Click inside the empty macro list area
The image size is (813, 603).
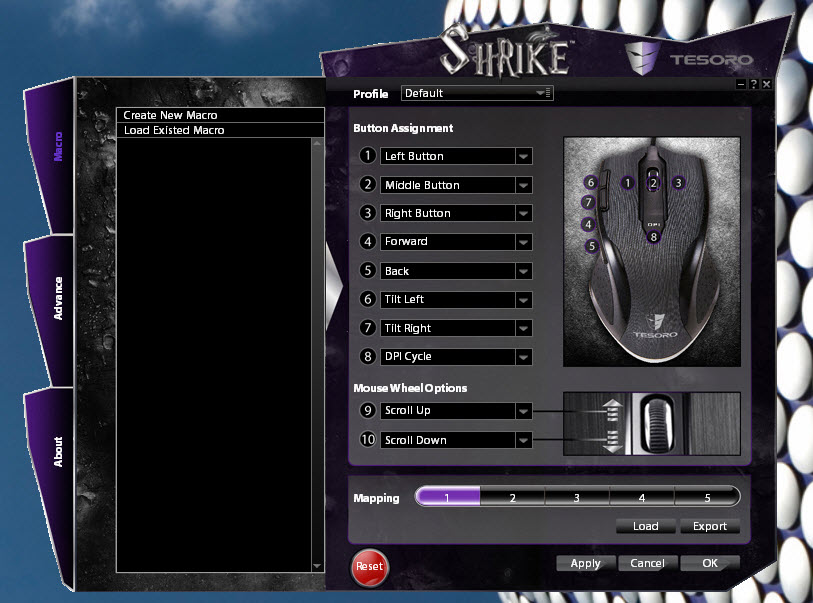(x=214, y=355)
